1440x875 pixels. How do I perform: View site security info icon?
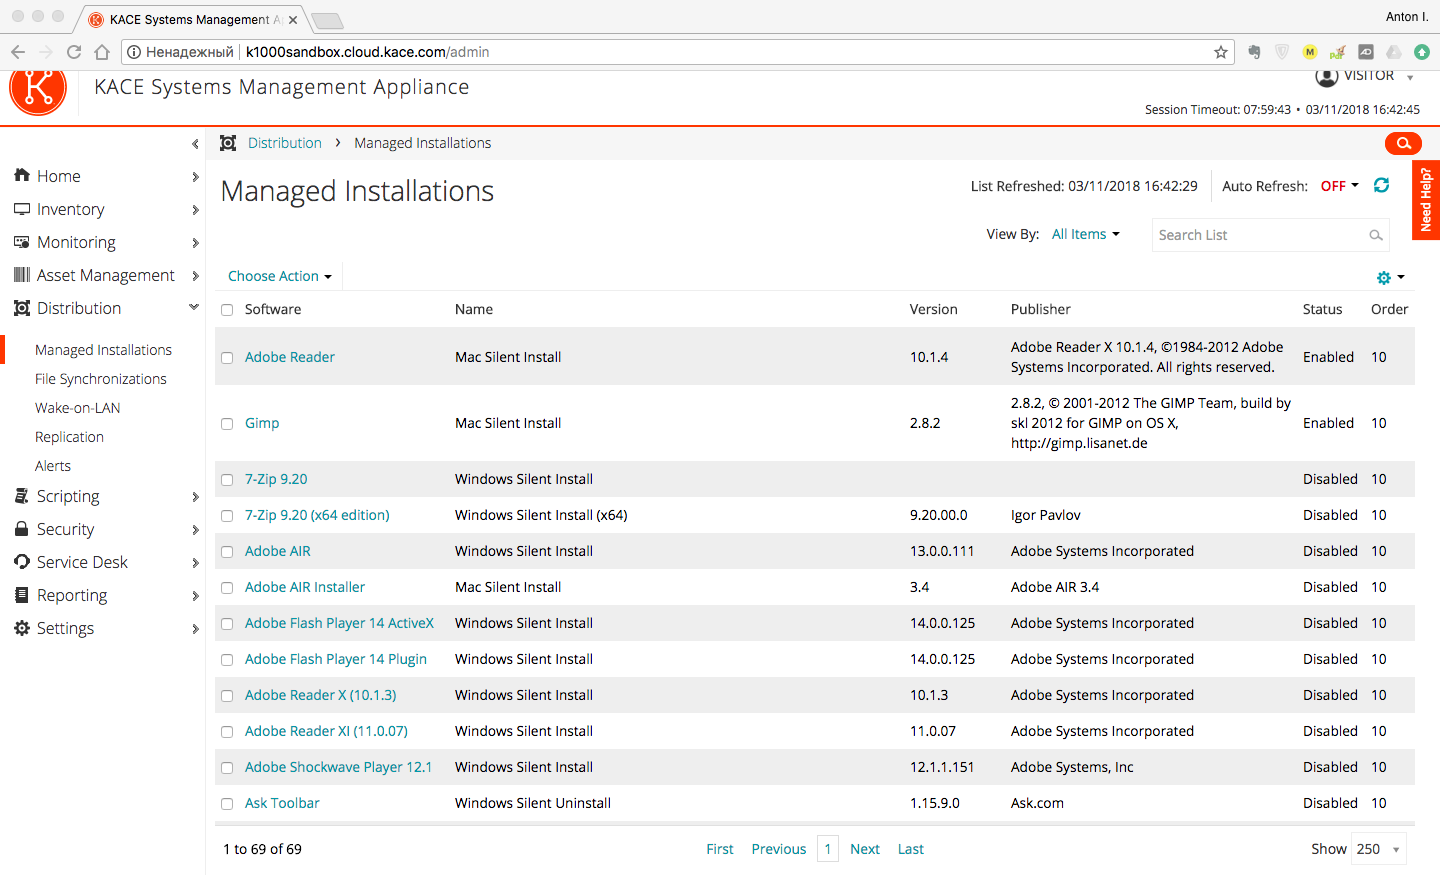pos(134,52)
